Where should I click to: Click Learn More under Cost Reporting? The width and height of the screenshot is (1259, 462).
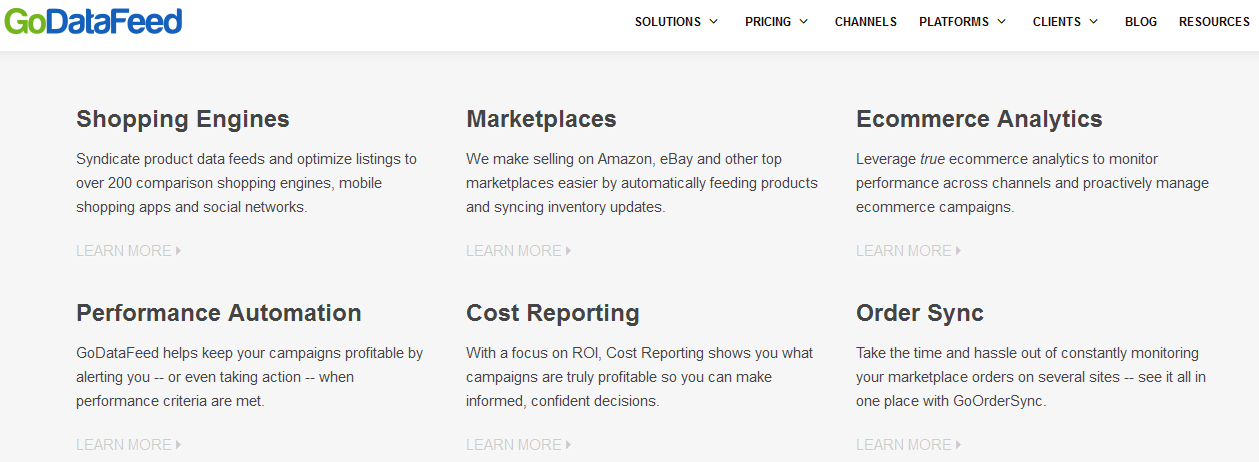pos(518,445)
